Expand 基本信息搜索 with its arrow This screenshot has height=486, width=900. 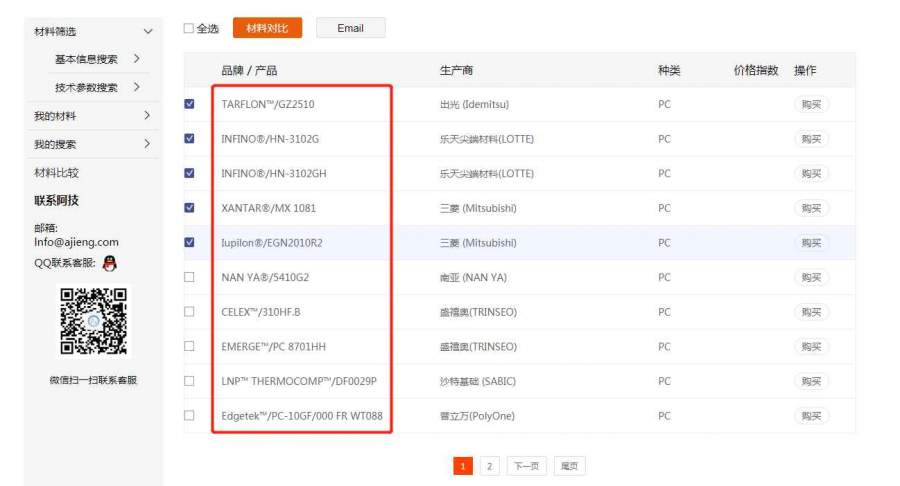137,59
